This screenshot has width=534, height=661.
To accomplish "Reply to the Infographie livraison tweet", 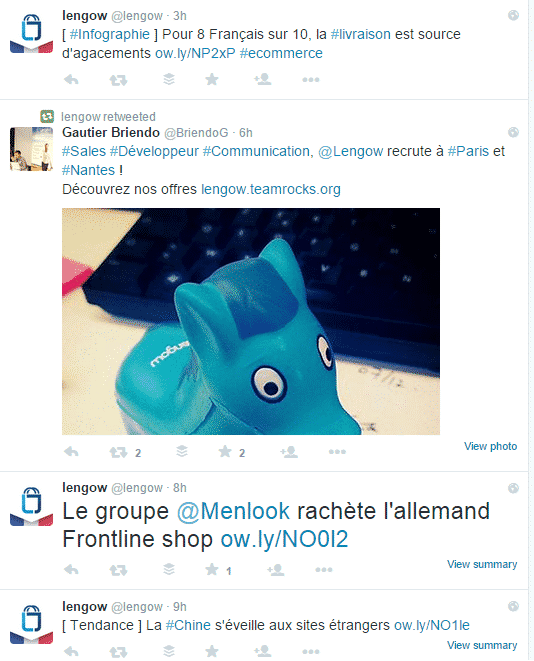I will coord(71,79).
